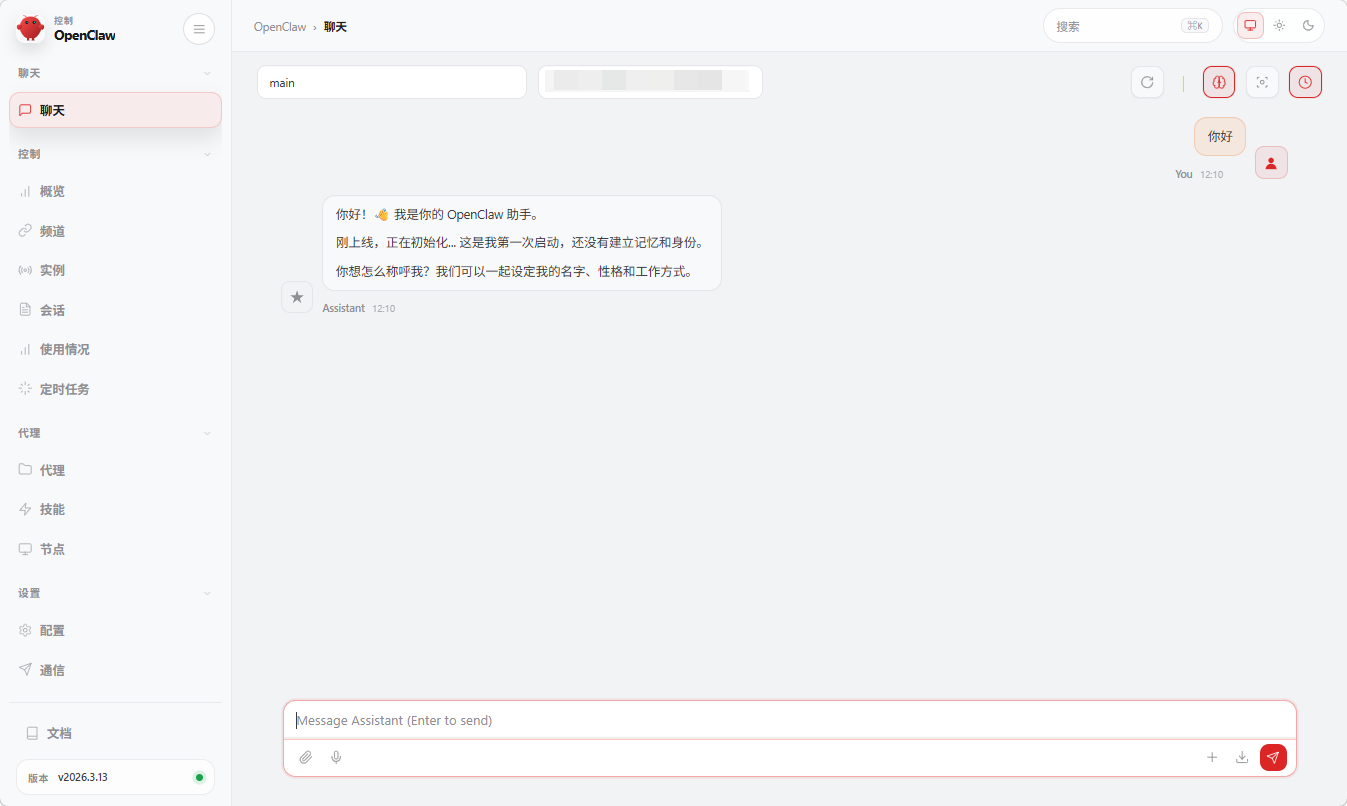
Task: Switch to light theme sun icon
Action: [x=1279, y=26]
